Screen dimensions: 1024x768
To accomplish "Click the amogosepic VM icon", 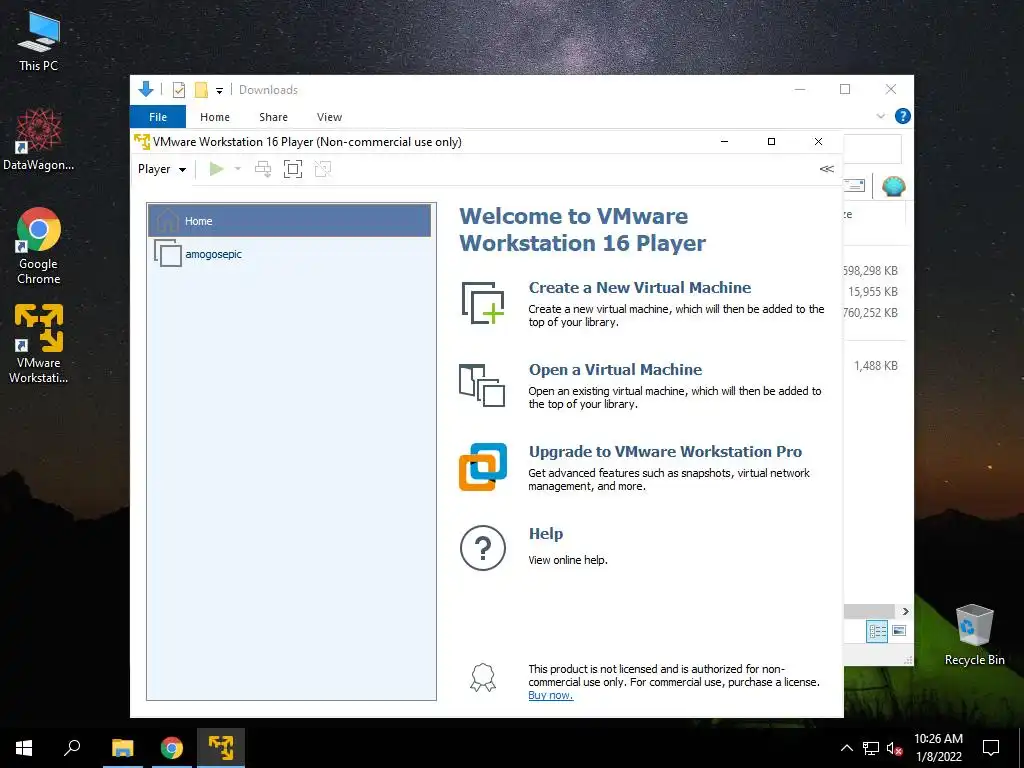I will coord(168,253).
